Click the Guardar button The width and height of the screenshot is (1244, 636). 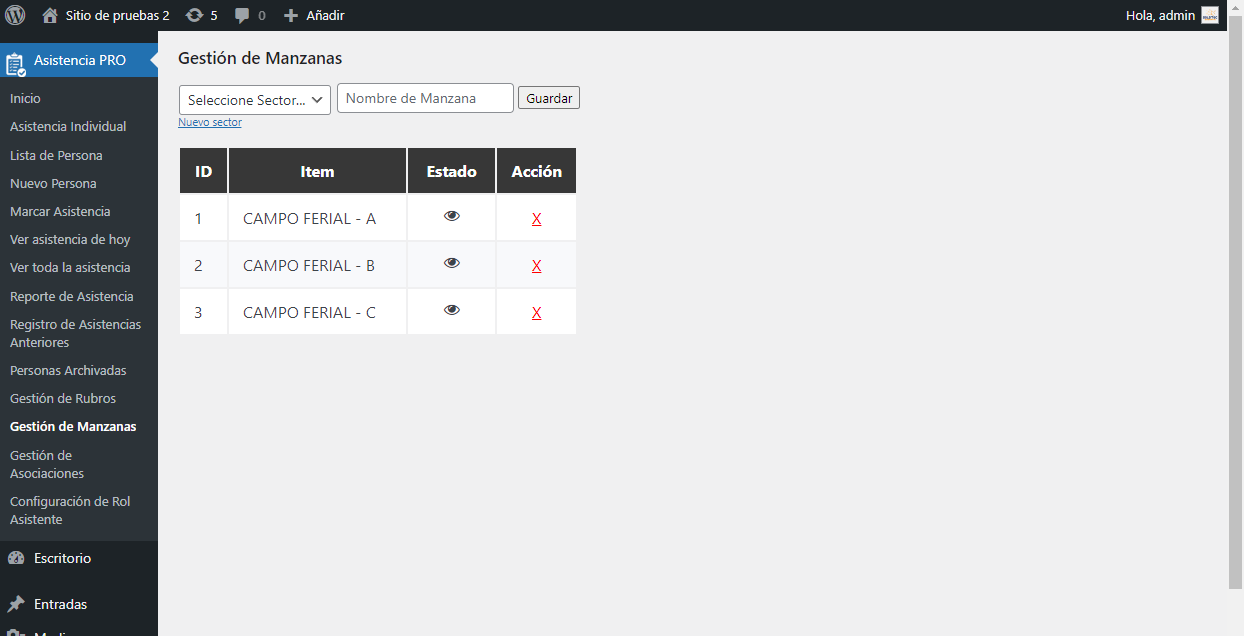point(548,97)
